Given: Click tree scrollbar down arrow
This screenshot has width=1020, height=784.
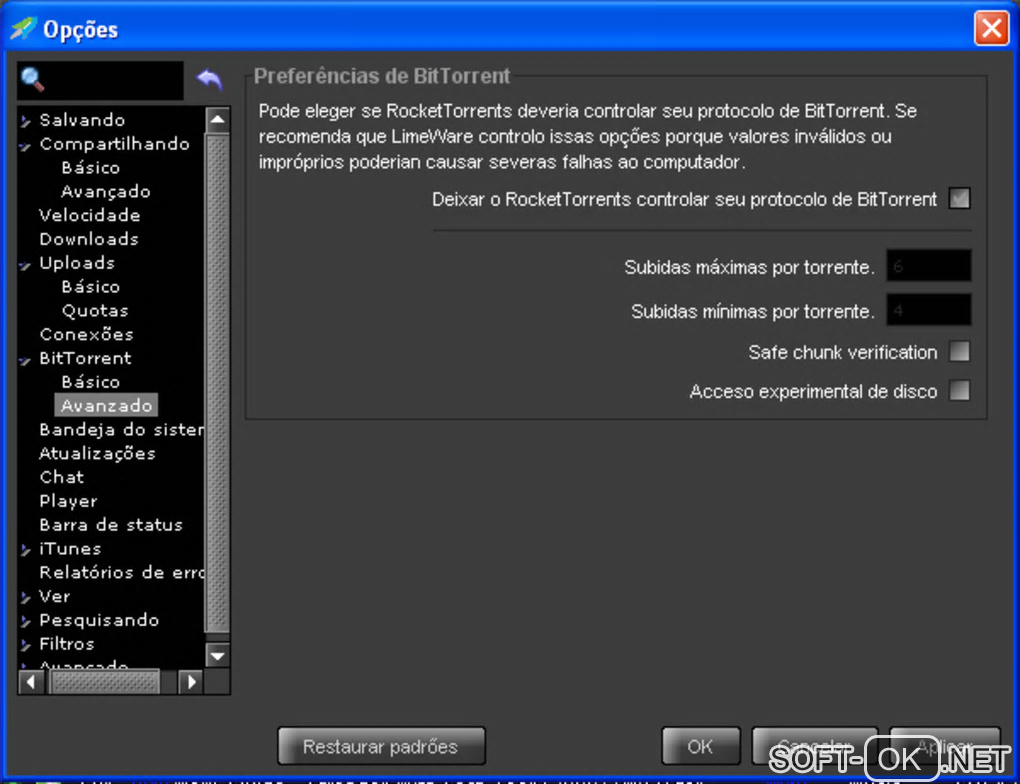Looking at the screenshot, I should coord(217,655).
